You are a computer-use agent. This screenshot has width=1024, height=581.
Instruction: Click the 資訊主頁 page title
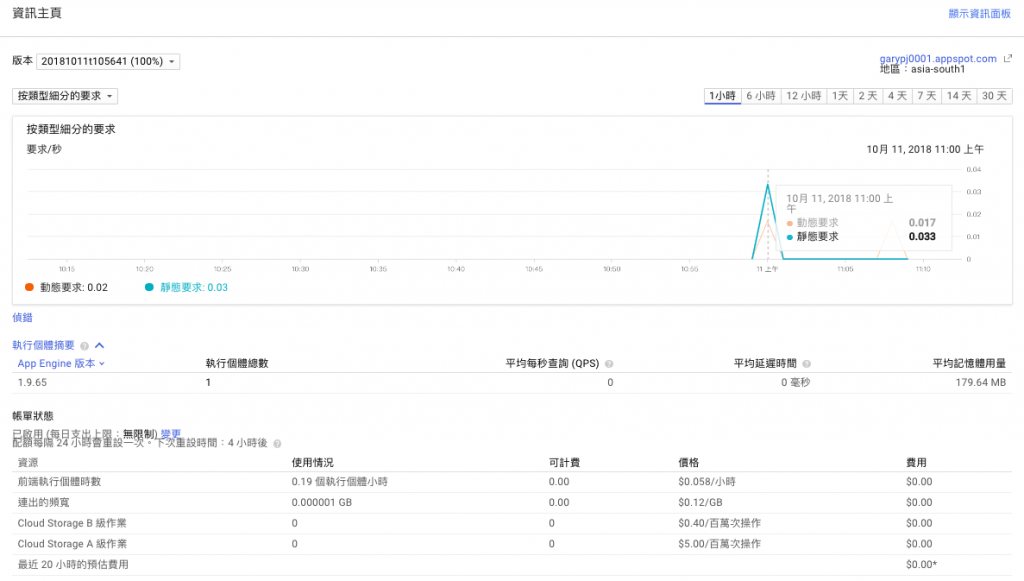[37, 13]
